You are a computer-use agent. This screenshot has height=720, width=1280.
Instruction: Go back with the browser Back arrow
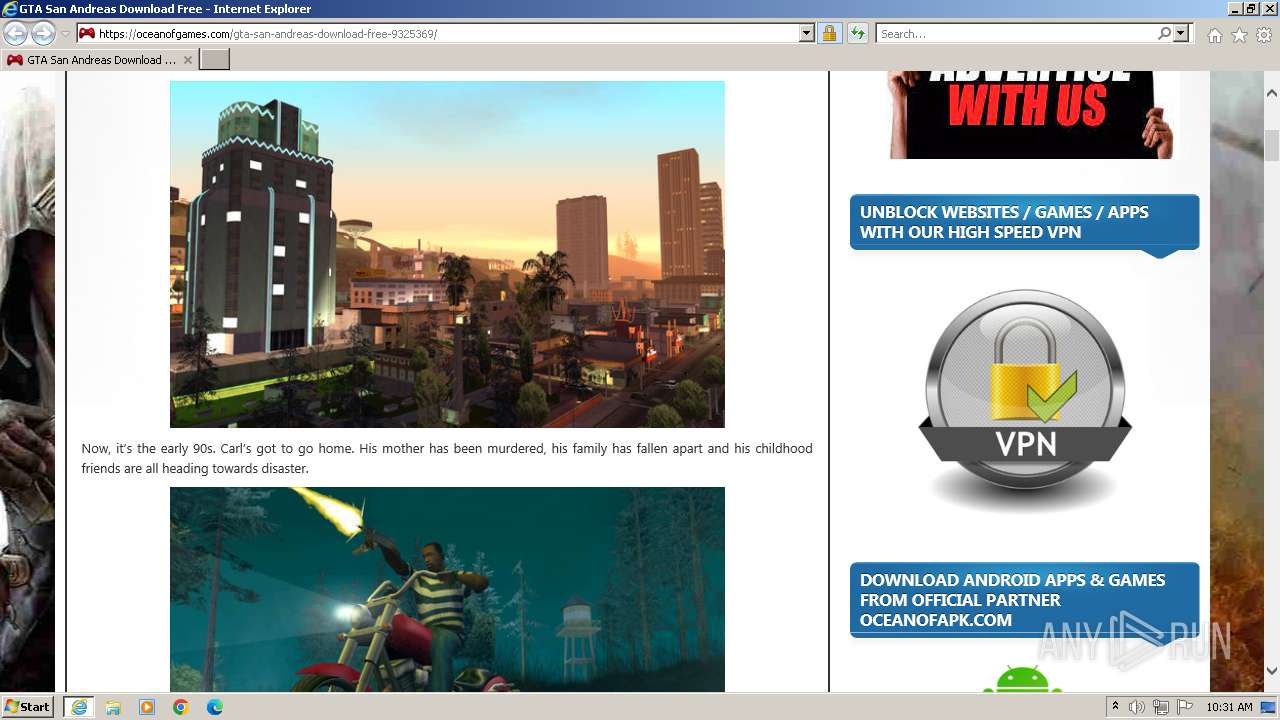pyautogui.click(x=15, y=34)
